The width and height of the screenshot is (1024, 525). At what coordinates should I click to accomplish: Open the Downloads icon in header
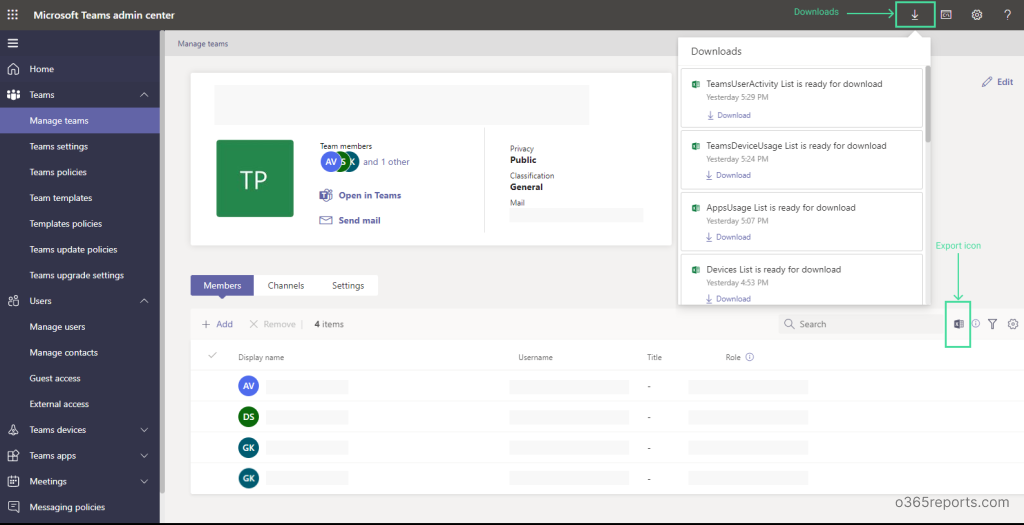[915, 15]
